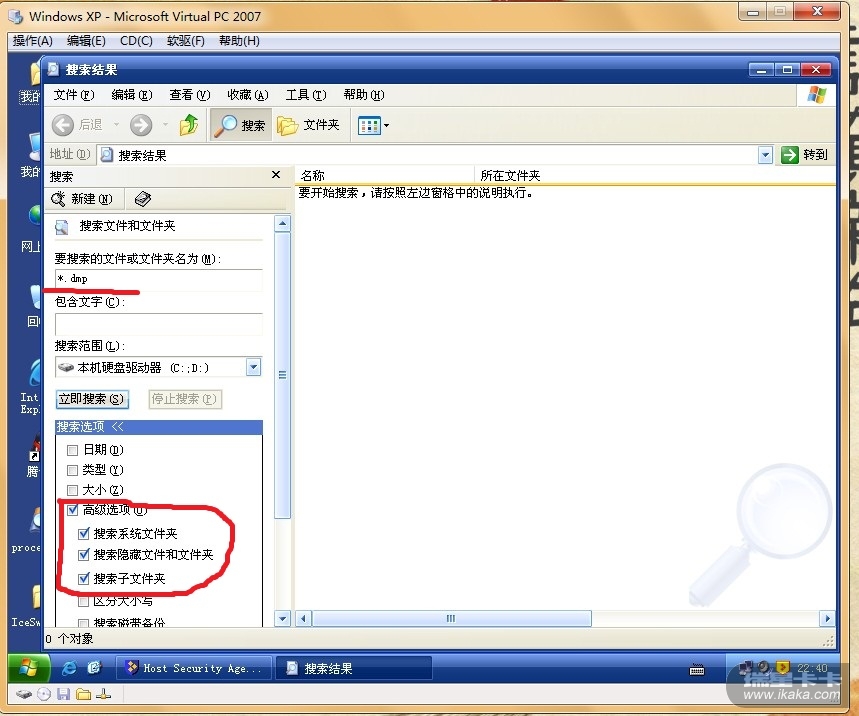
Task: Click 搜索结果 taskbar button
Action: [354, 668]
